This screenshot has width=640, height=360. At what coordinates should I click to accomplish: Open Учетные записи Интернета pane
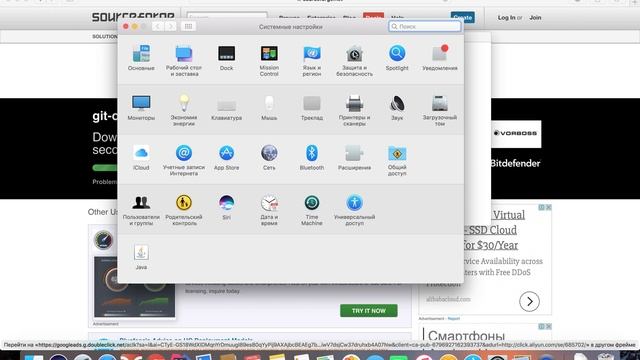click(184, 160)
